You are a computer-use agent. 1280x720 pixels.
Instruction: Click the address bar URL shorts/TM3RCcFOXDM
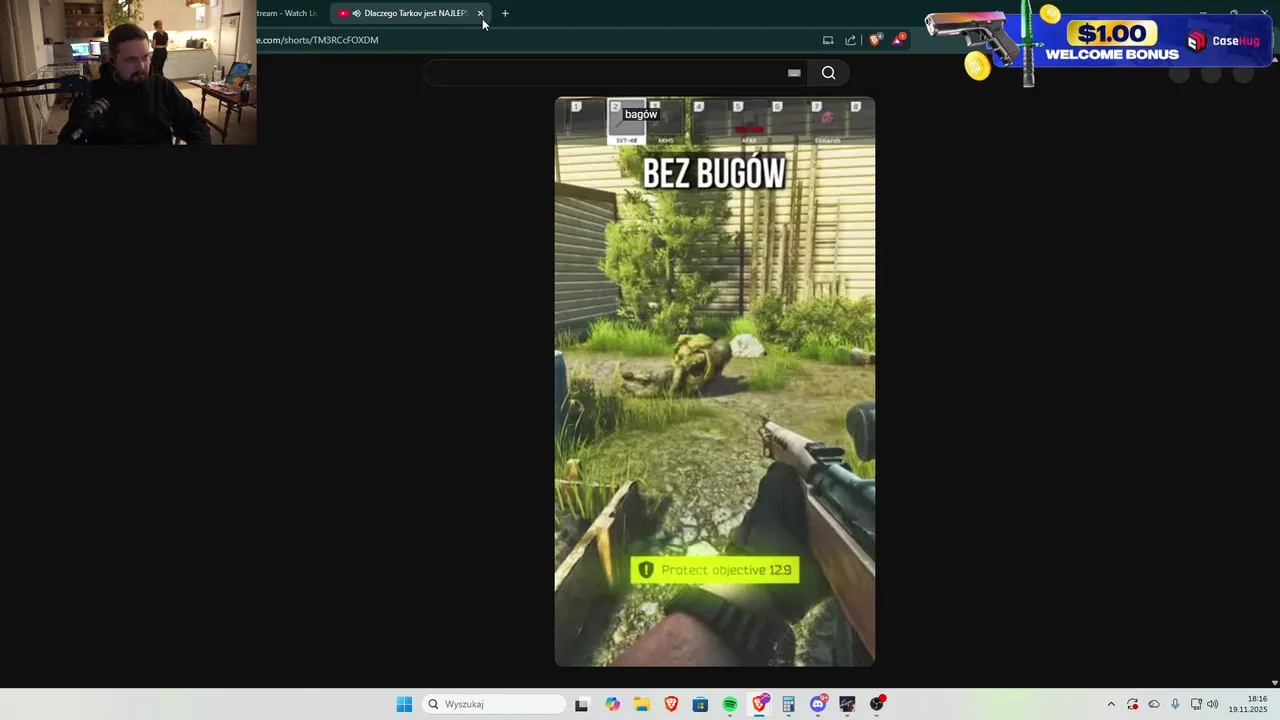coord(318,40)
